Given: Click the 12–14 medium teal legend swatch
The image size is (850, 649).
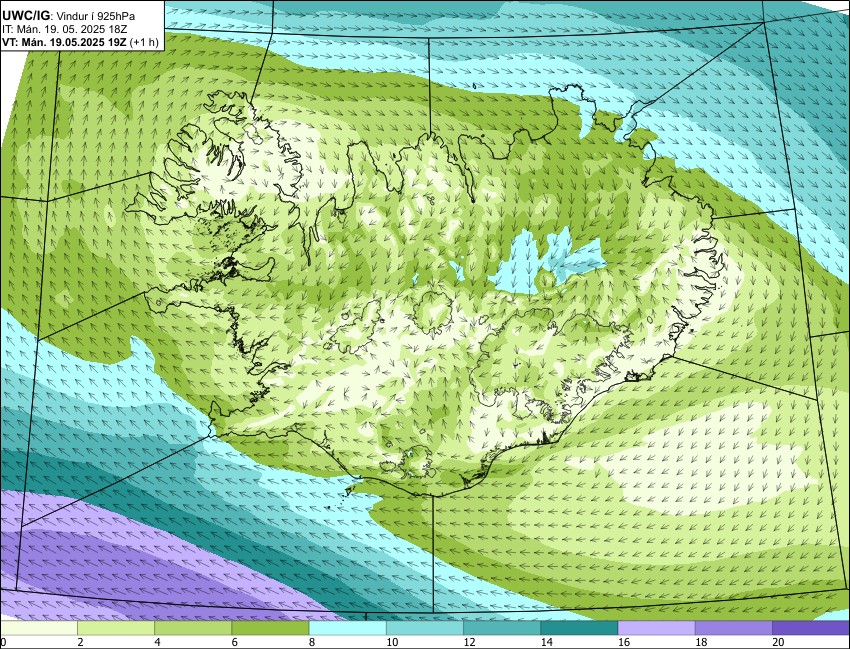Looking at the screenshot, I should click(502, 628).
